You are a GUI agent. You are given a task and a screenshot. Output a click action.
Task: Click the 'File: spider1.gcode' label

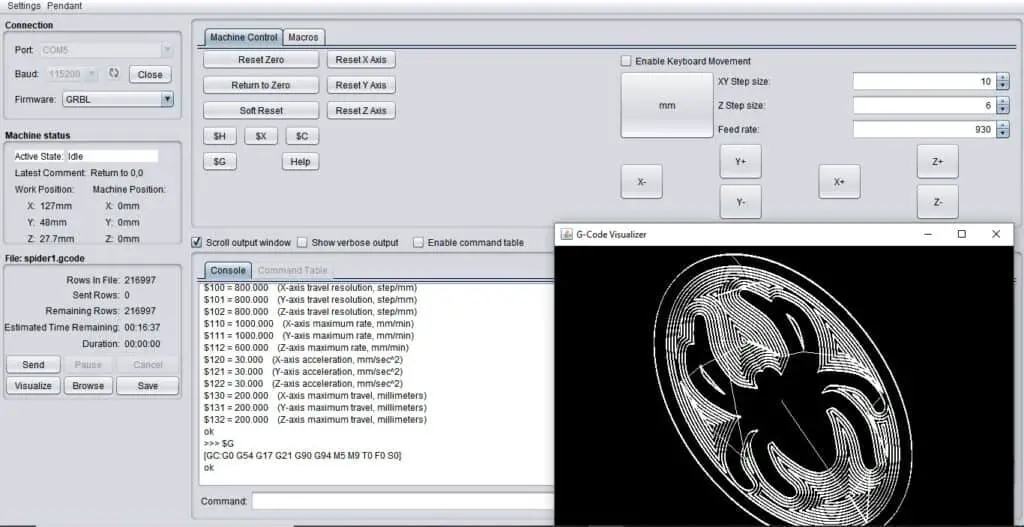[x=45, y=258]
